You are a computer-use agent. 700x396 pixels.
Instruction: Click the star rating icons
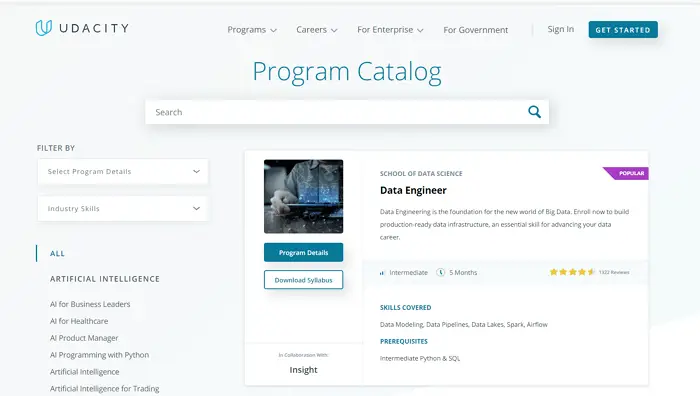point(572,272)
